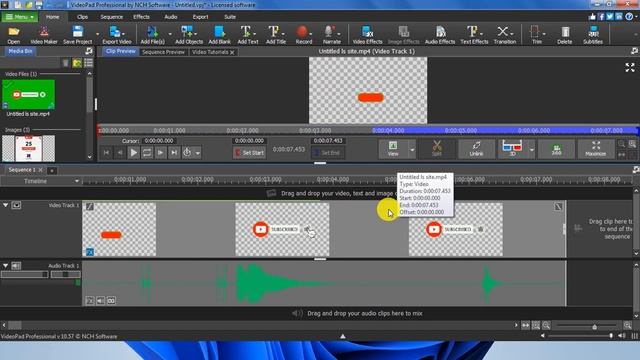
Task: Select Untitled ls site.mp4 thumbnail in bin
Action: click(x=28, y=95)
